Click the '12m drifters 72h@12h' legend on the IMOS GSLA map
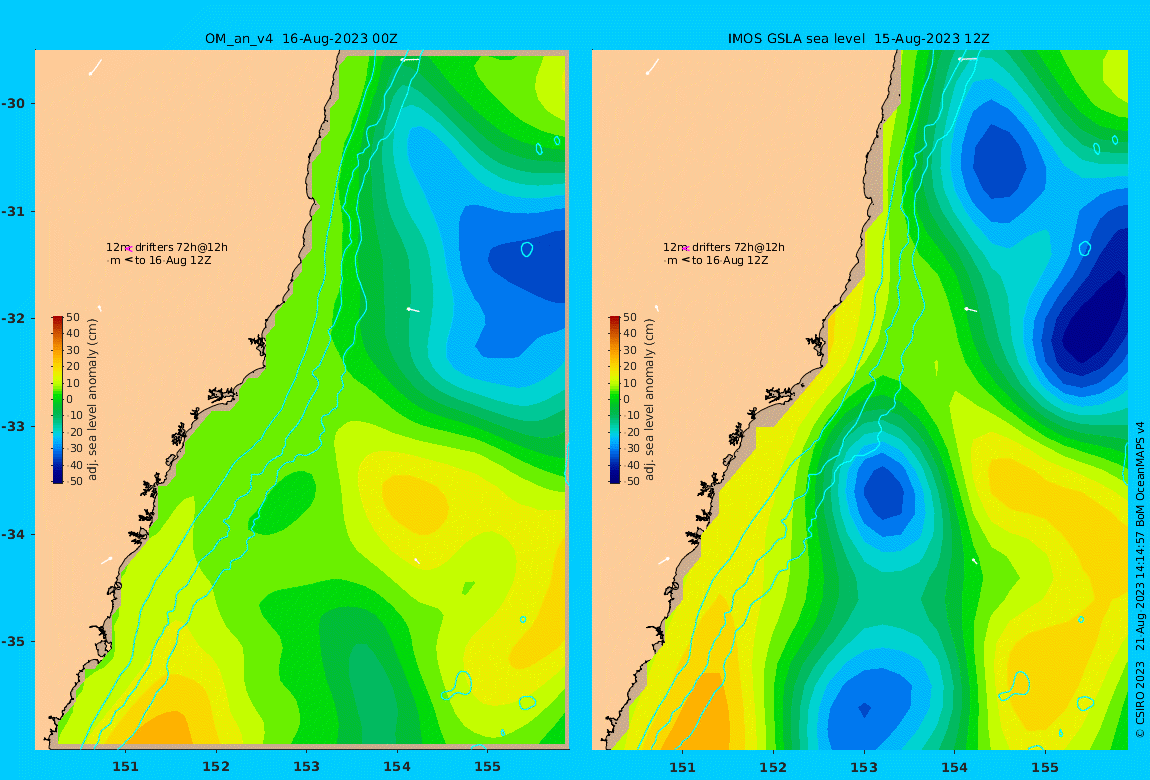This screenshot has height=780, width=1150. click(724, 248)
